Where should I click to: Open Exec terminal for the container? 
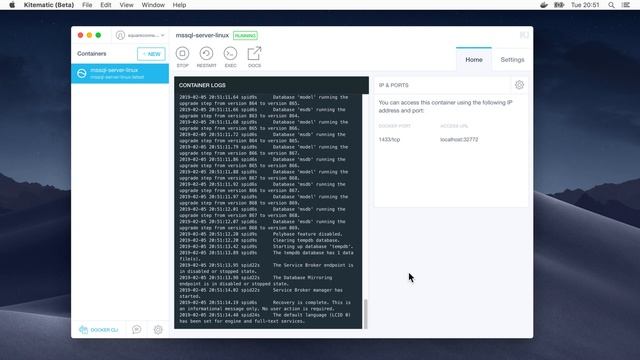tap(230, 57)
